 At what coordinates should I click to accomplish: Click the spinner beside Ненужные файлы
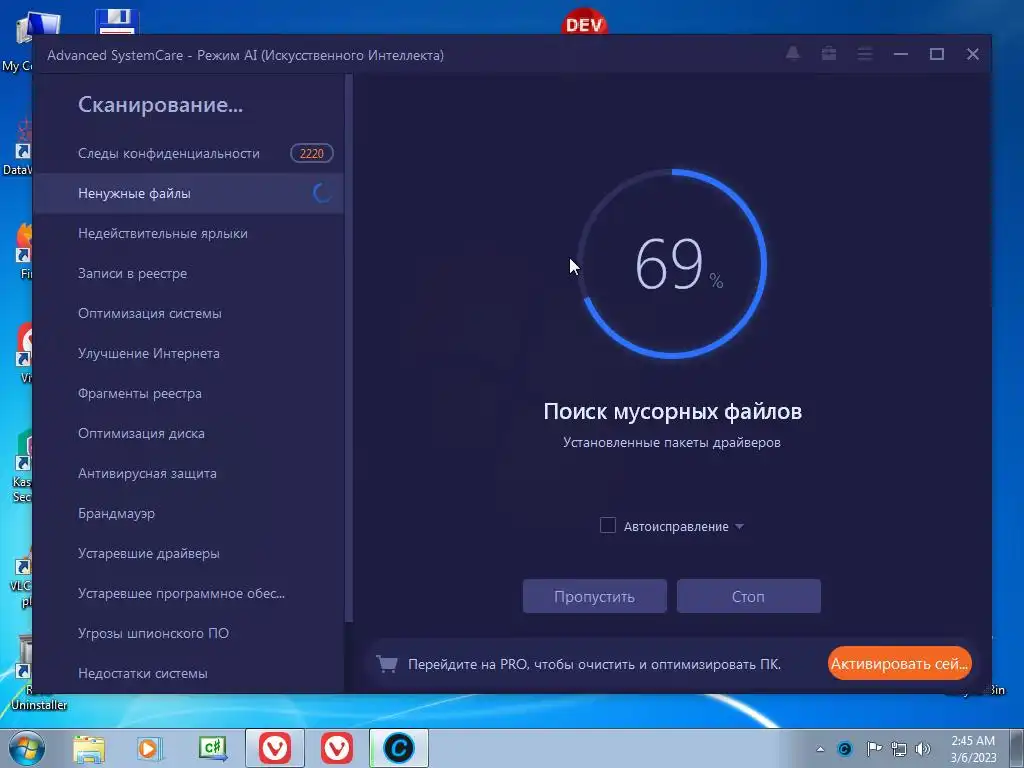pos(322,193)
